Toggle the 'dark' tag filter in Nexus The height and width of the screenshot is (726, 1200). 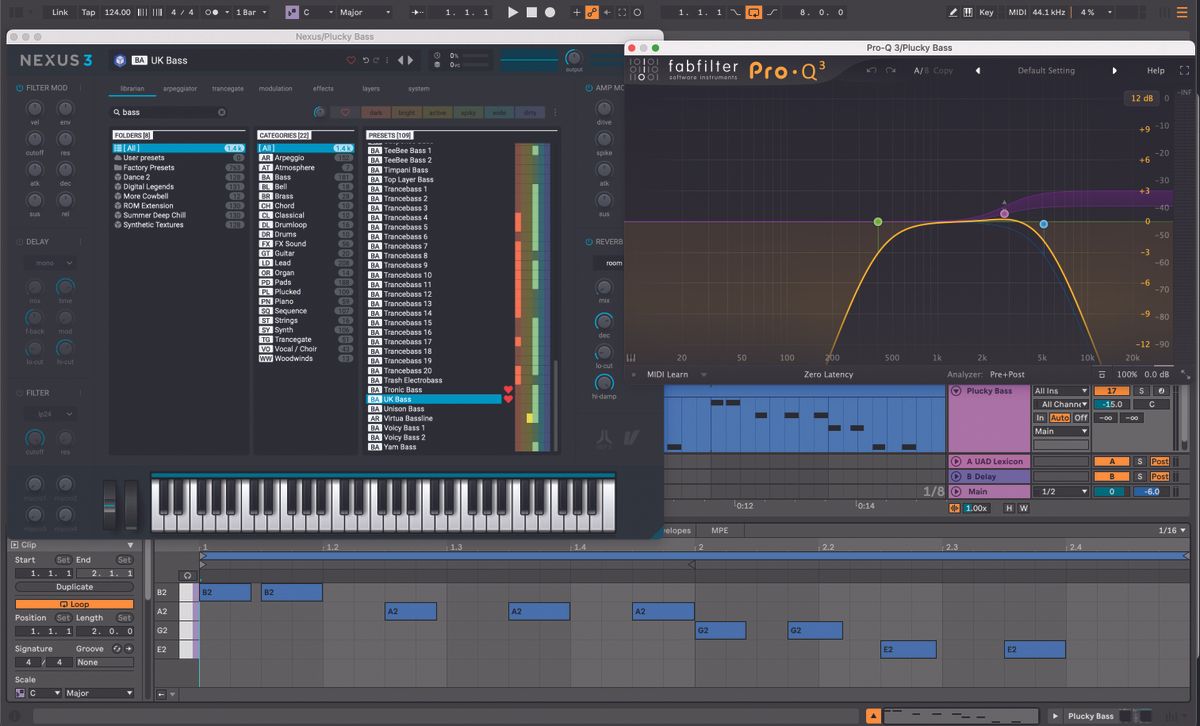click(x=377, y=112)
